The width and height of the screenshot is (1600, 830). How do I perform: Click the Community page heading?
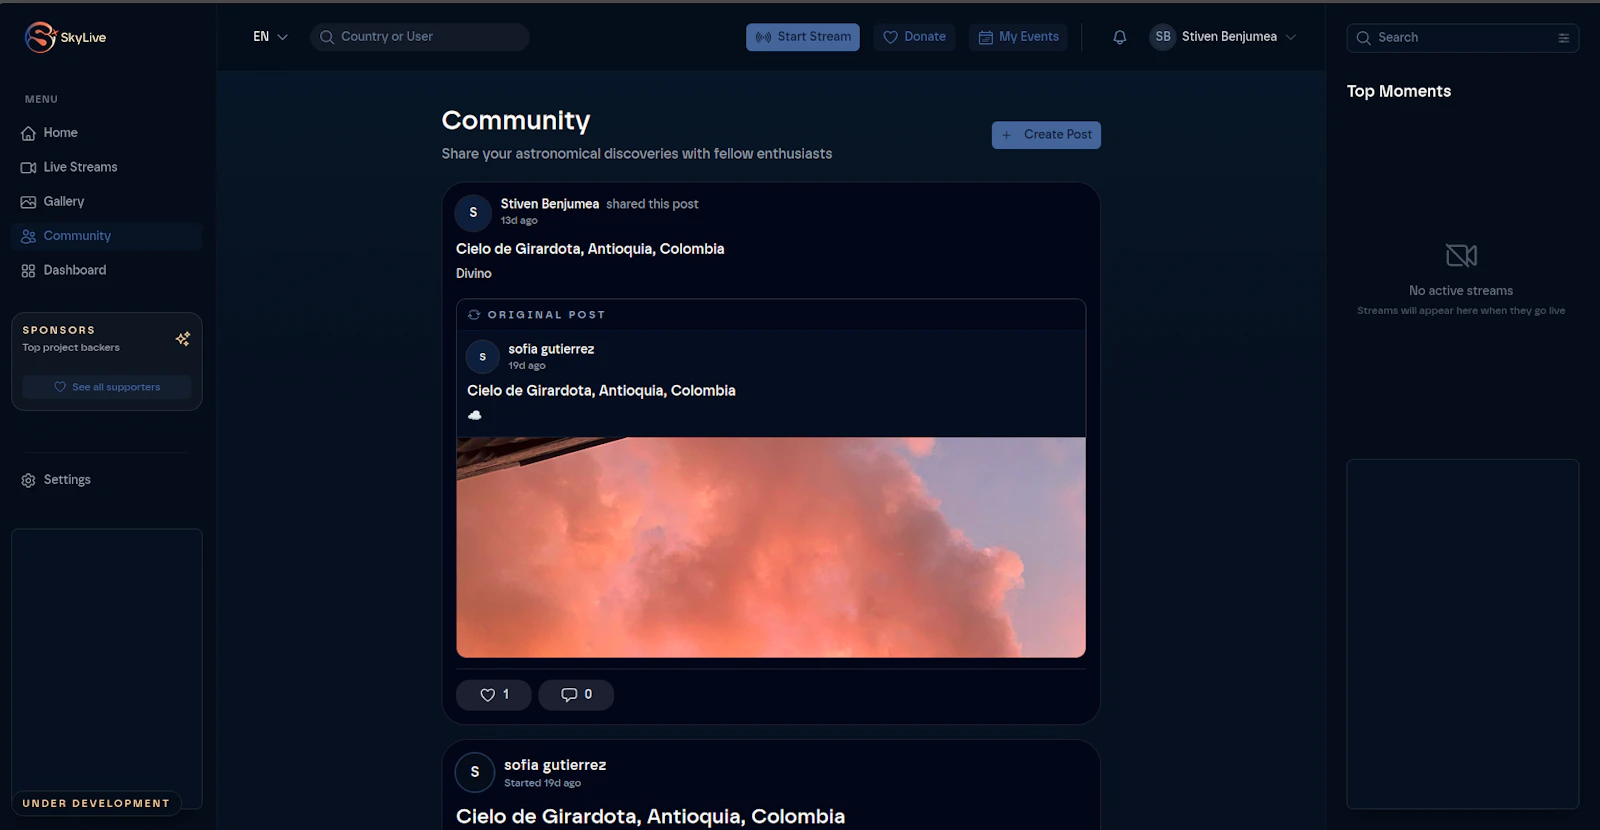coord(516,121)
